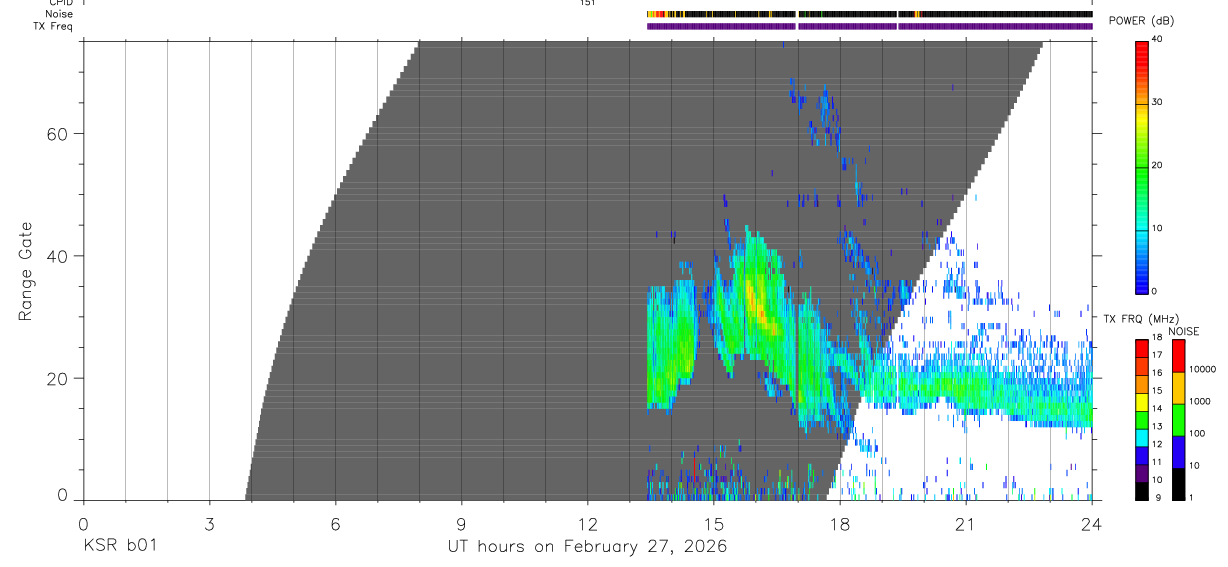Click the 18 tick on UT hours axis
Viewport: 1228px width, 567px height.
point(839,524)
